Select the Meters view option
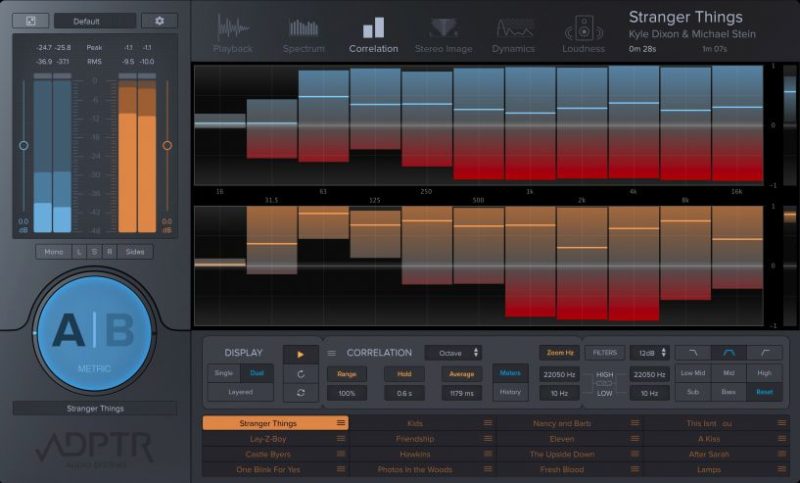Image resolution: width=800 pixels, height=483 pixels. (510, 373)
